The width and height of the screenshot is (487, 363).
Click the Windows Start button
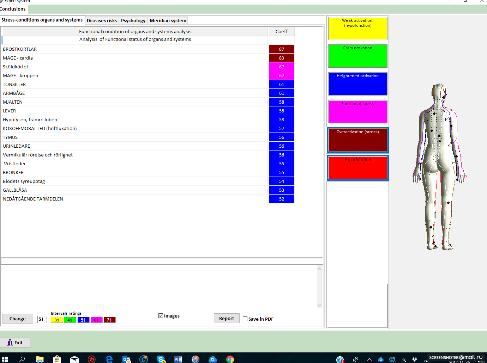coord(5,359)
